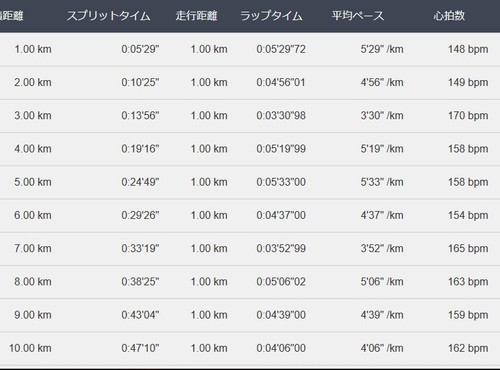Click the 10.00 km distance cell
The image size is (500, 370).
tap(30, 348)
